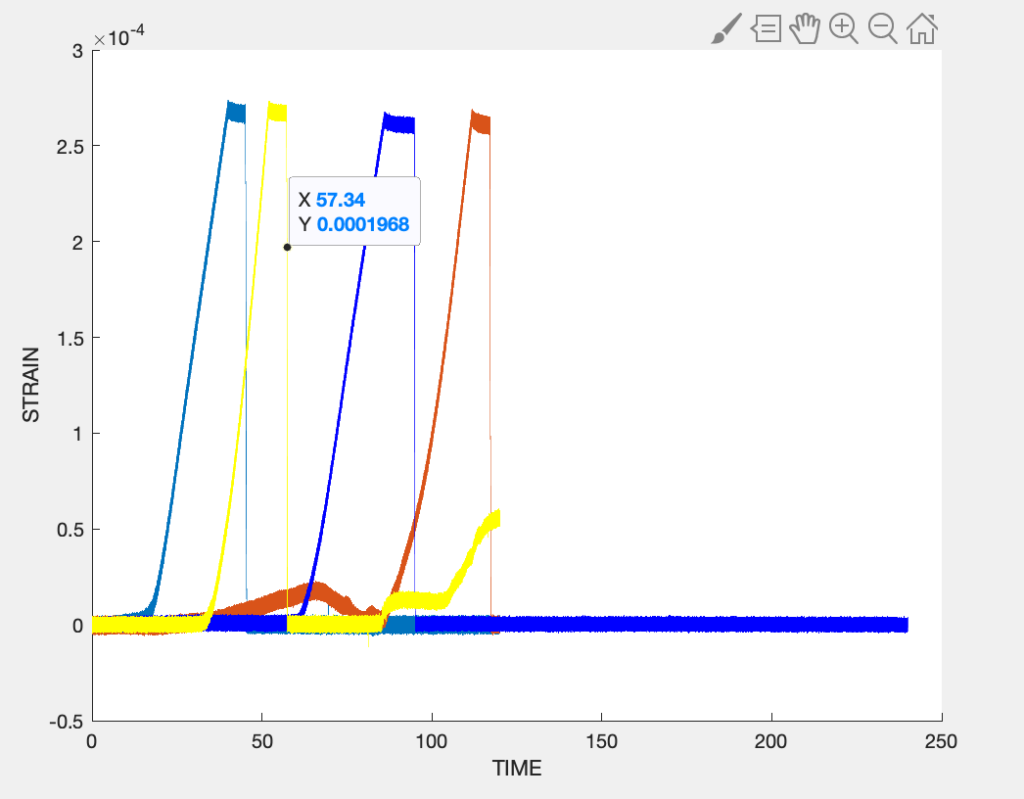Restore view with the Home icon

click(922, 29)
